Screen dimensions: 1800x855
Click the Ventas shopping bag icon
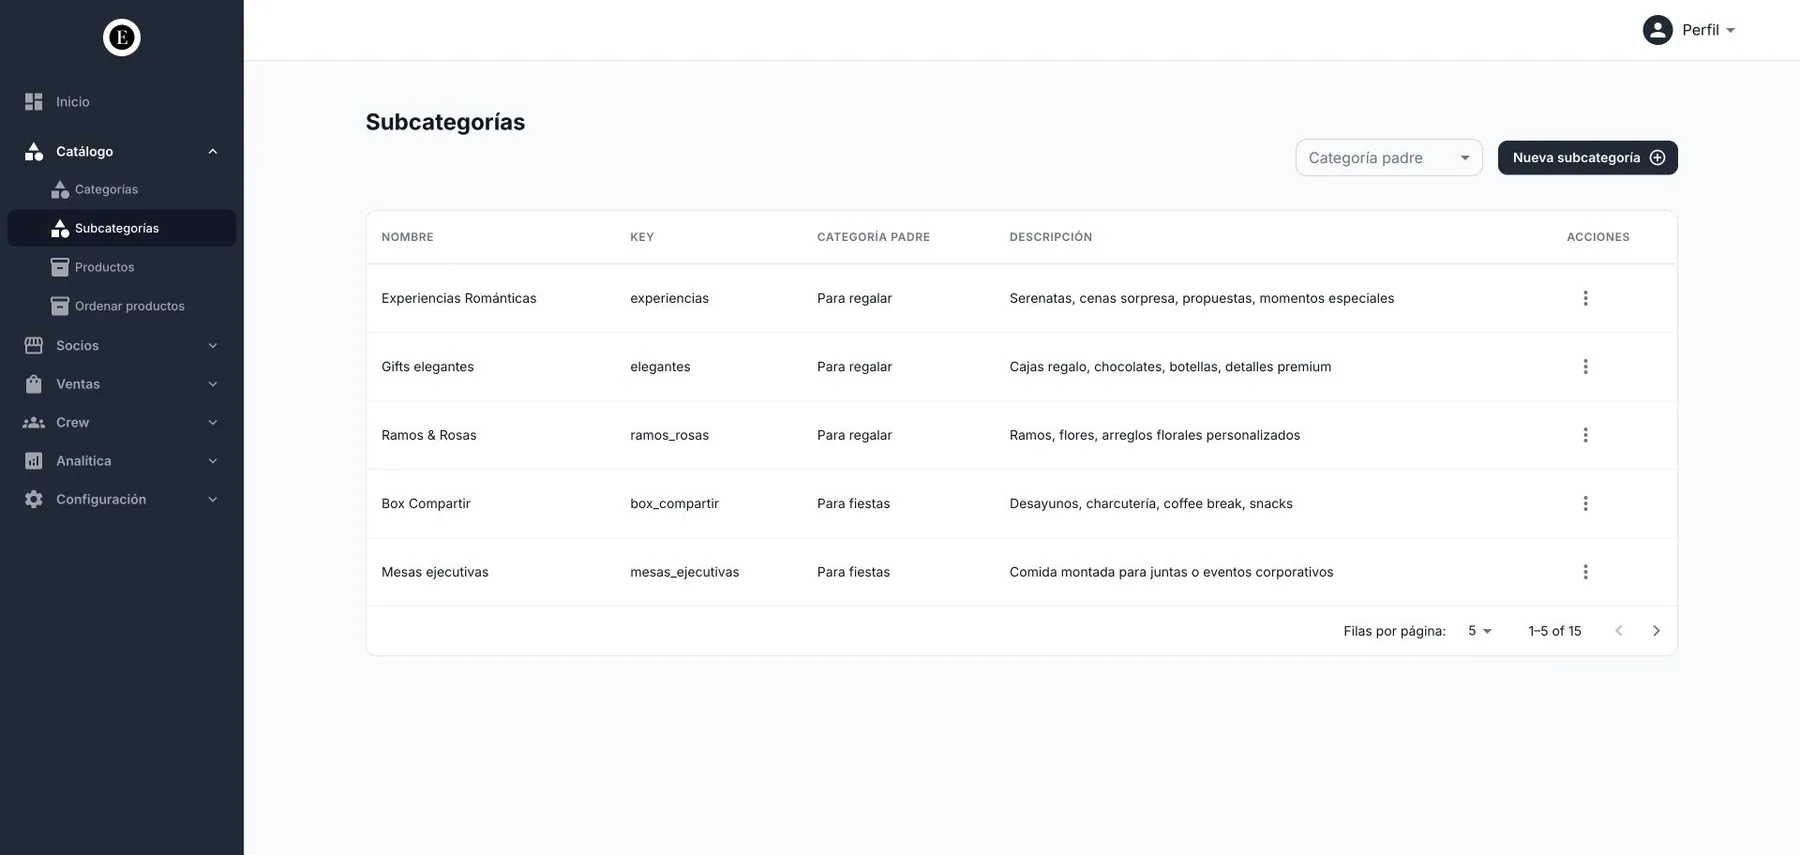34,384
